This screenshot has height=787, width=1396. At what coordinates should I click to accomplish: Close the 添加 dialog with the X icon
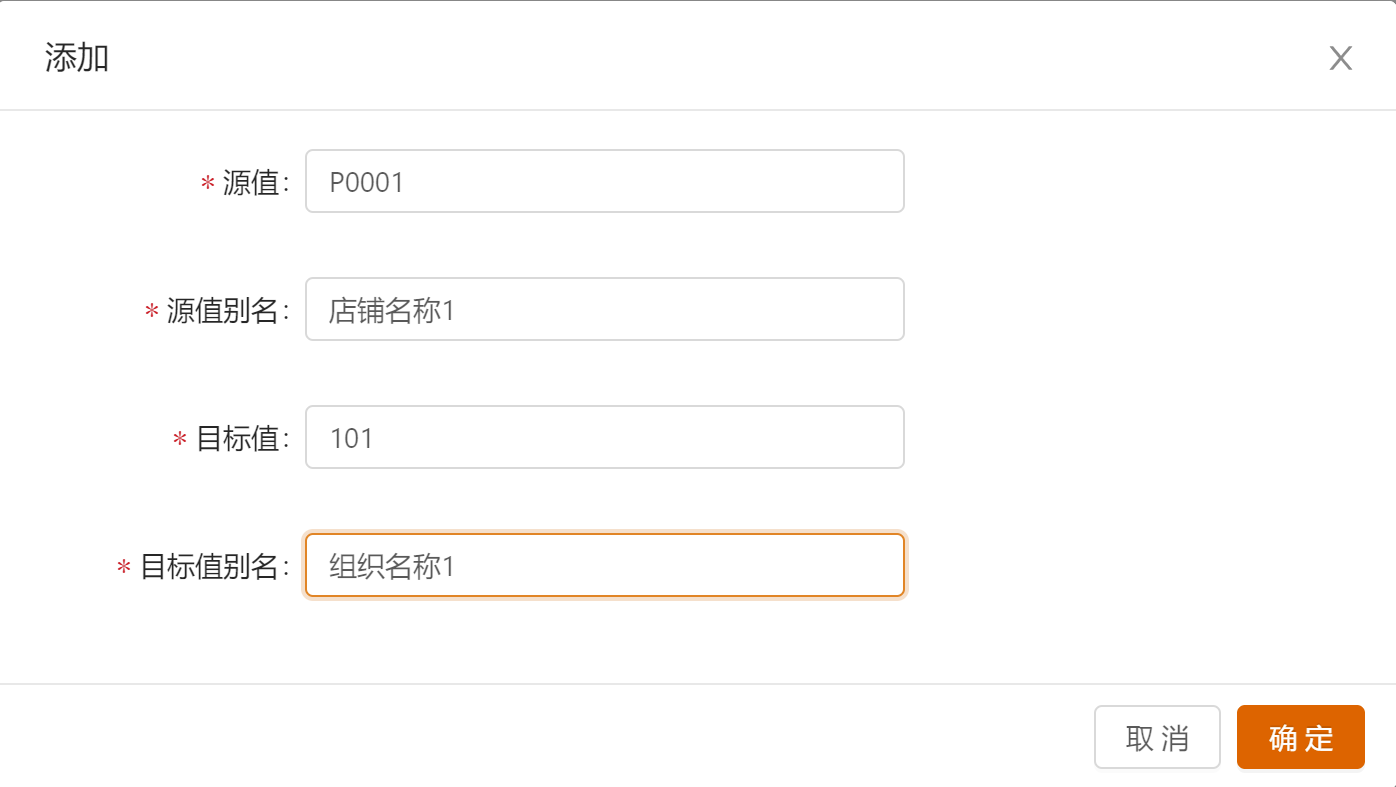tap(1340, 59)
